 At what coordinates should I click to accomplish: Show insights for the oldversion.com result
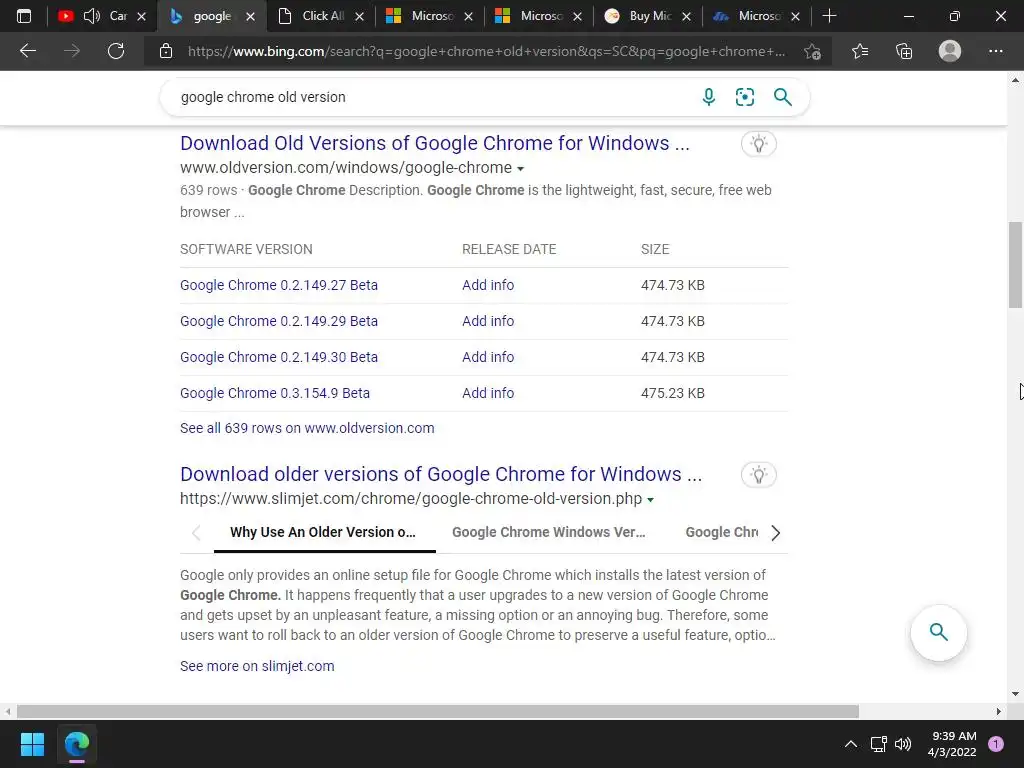pos(758,144)
